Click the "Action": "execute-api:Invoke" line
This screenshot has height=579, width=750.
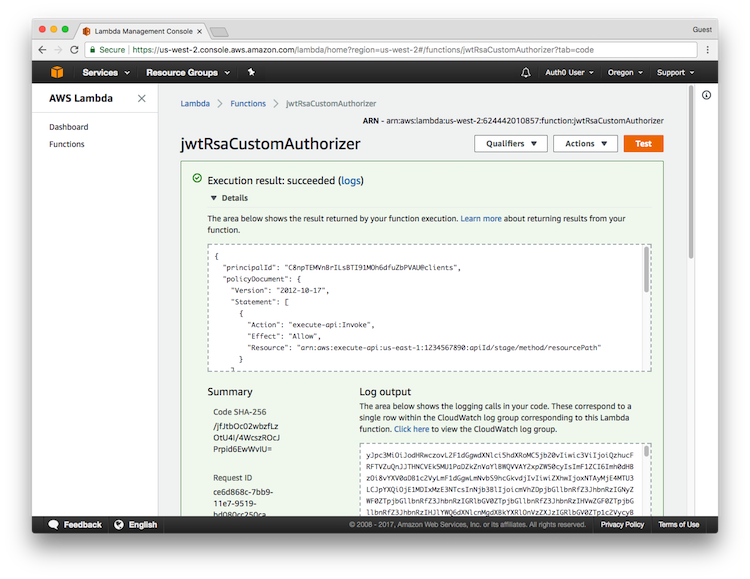coord(310,325)
